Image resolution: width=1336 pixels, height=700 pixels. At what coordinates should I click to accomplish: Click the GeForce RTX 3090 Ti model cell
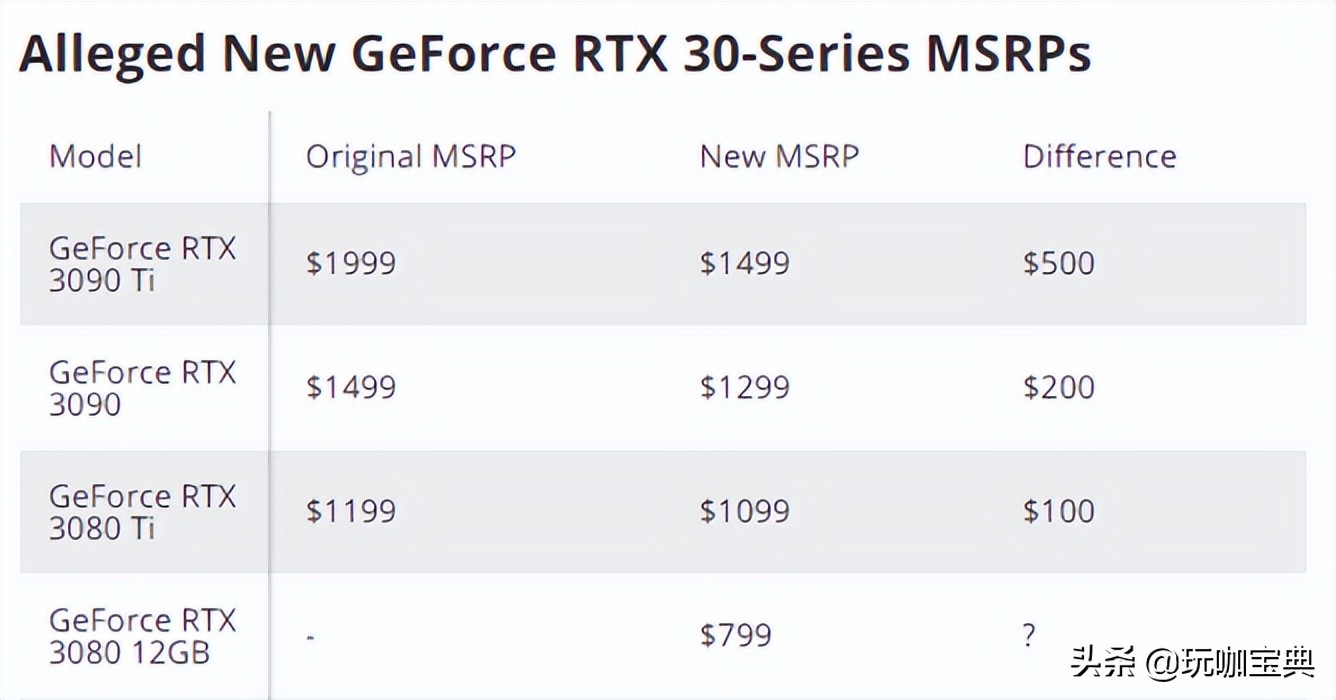tap(142, 264)
